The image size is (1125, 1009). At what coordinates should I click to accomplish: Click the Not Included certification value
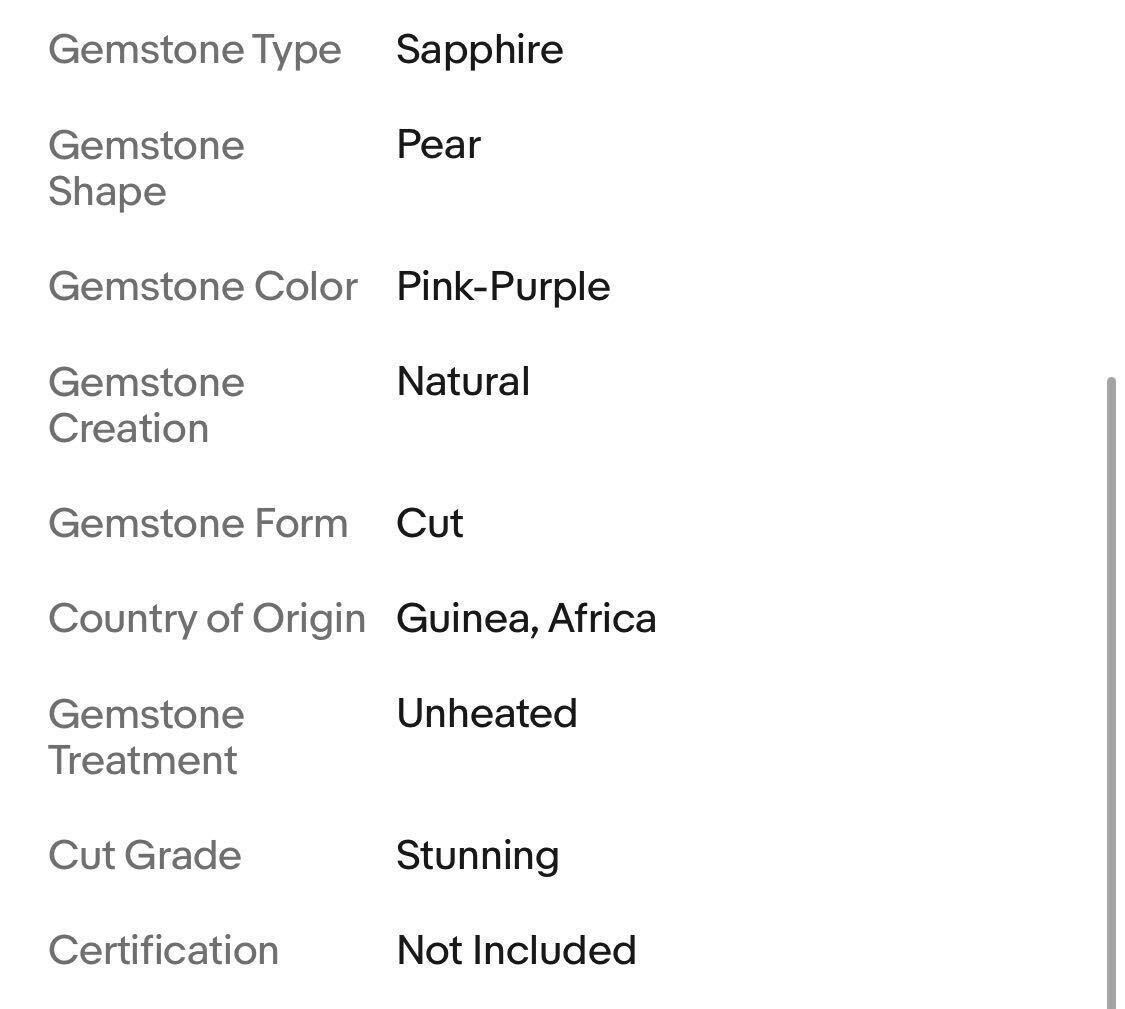516,950
